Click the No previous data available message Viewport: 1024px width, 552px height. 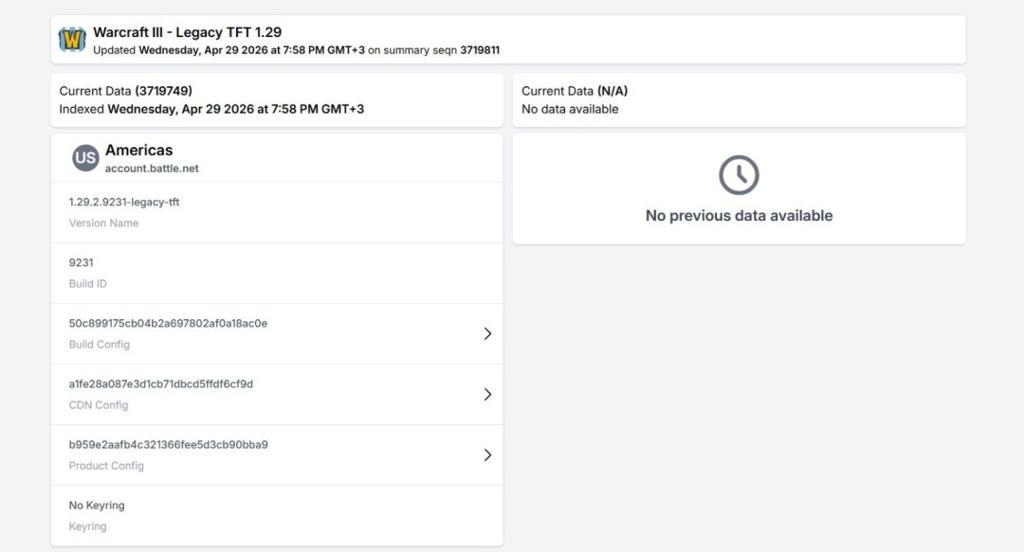[x=739, y=216]
